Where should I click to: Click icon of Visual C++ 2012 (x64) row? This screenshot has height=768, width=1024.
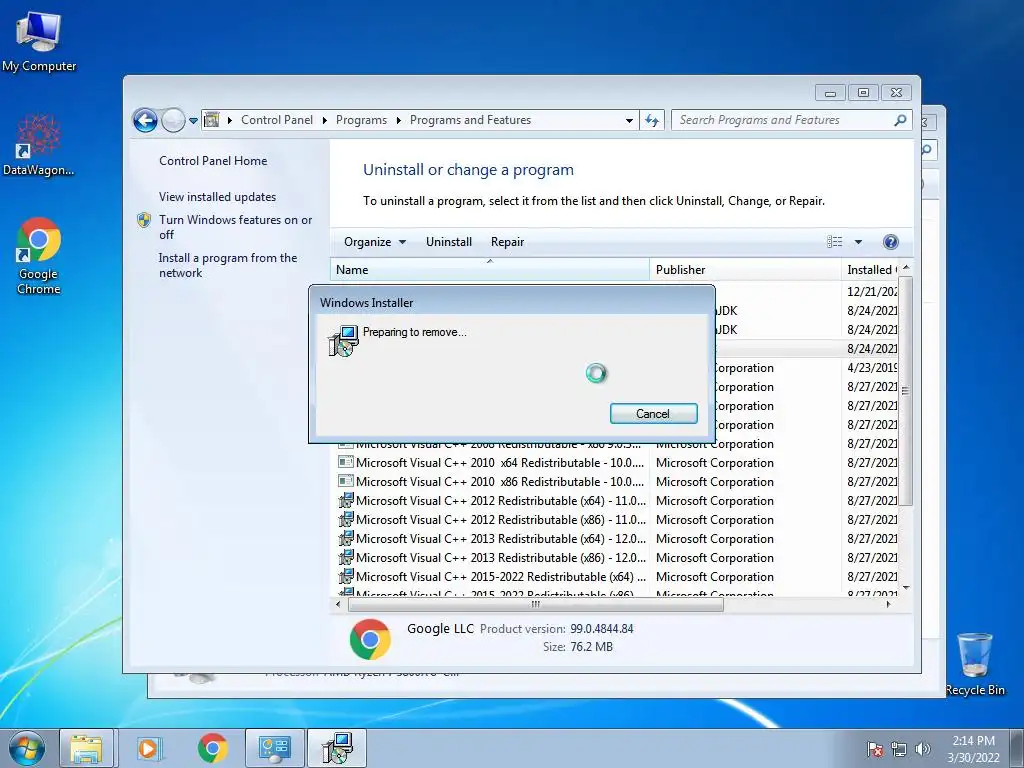345,500
